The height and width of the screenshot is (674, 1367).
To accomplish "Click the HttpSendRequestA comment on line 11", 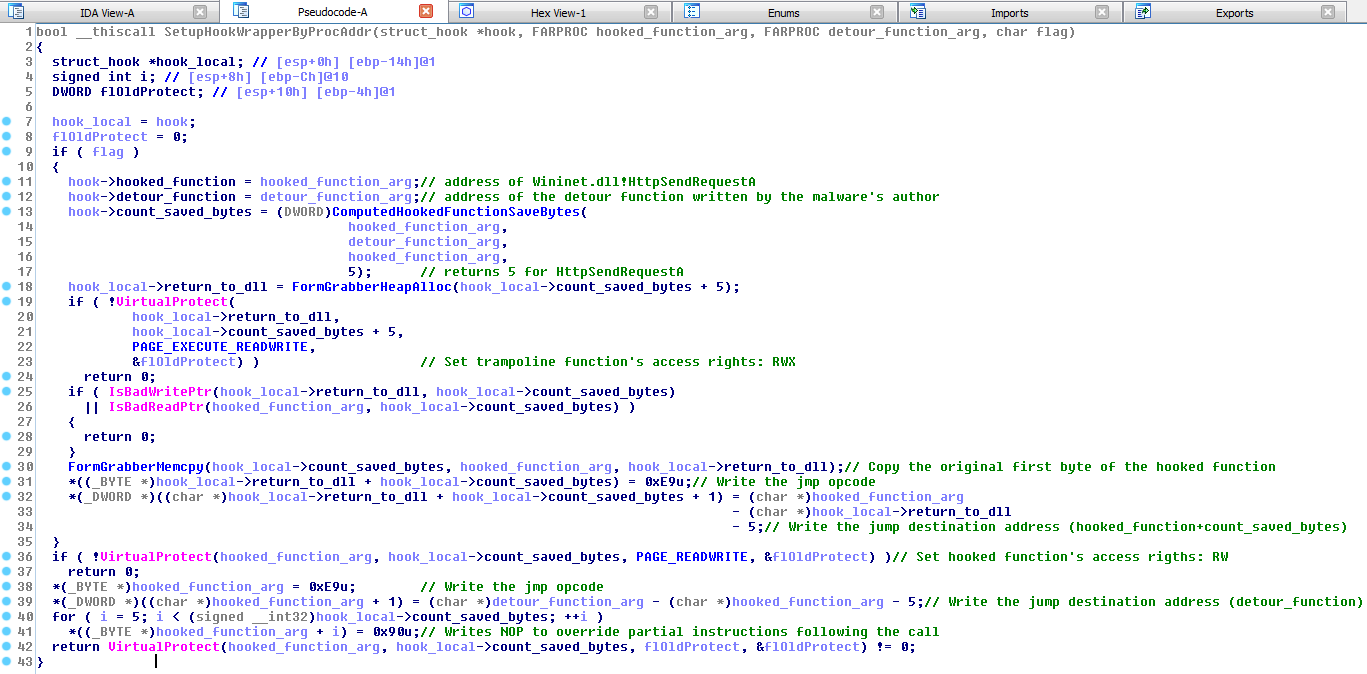I will (x=588, y=182).
